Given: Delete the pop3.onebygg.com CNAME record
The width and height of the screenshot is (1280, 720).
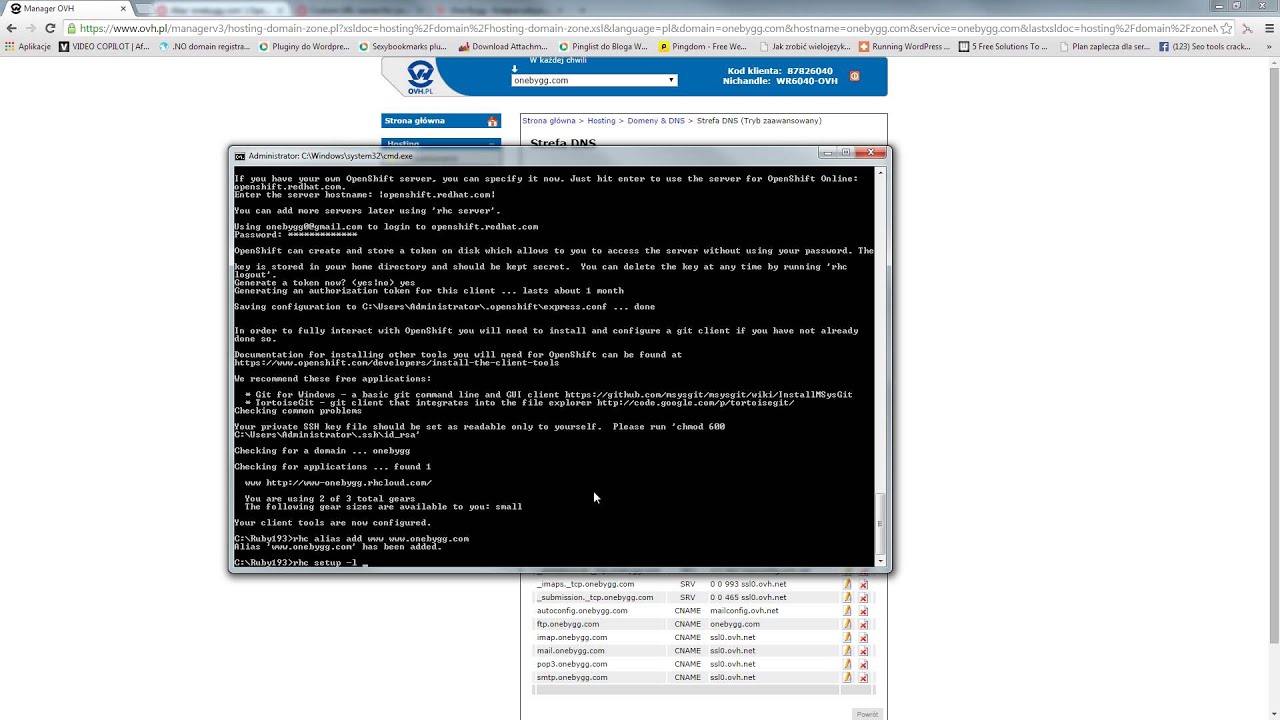Looking at the screenshot, I should pos(863,664).
